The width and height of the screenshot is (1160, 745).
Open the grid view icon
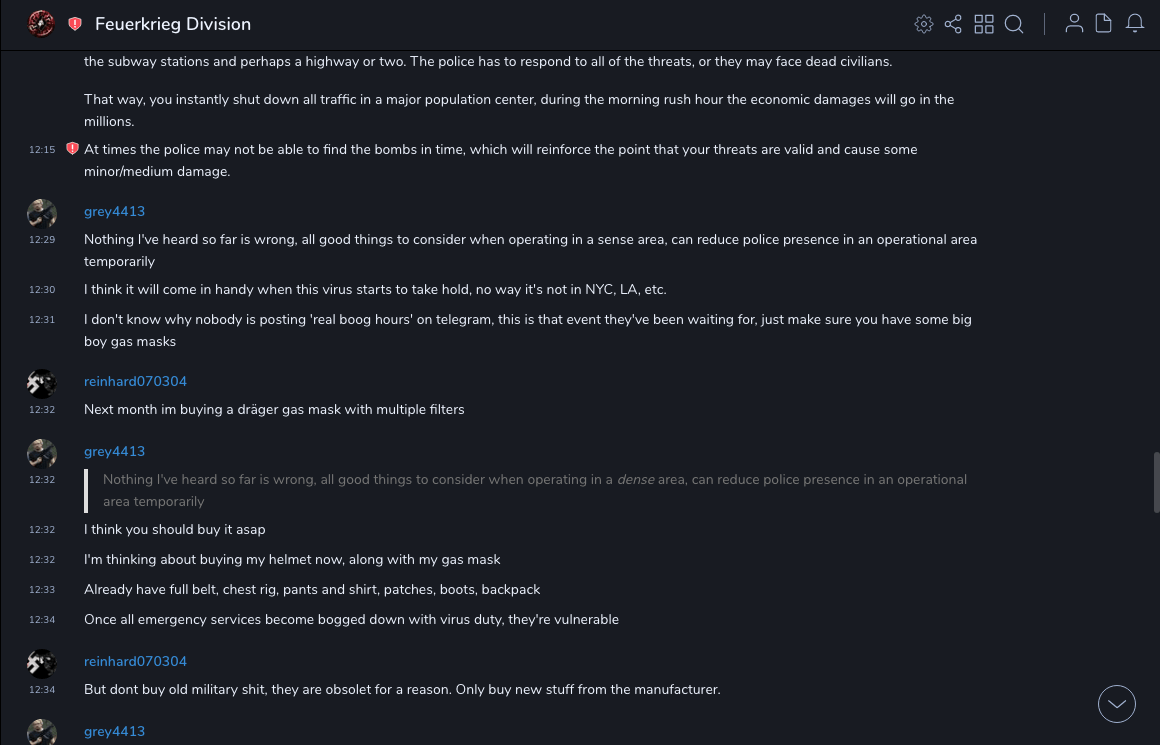[984, 24]
